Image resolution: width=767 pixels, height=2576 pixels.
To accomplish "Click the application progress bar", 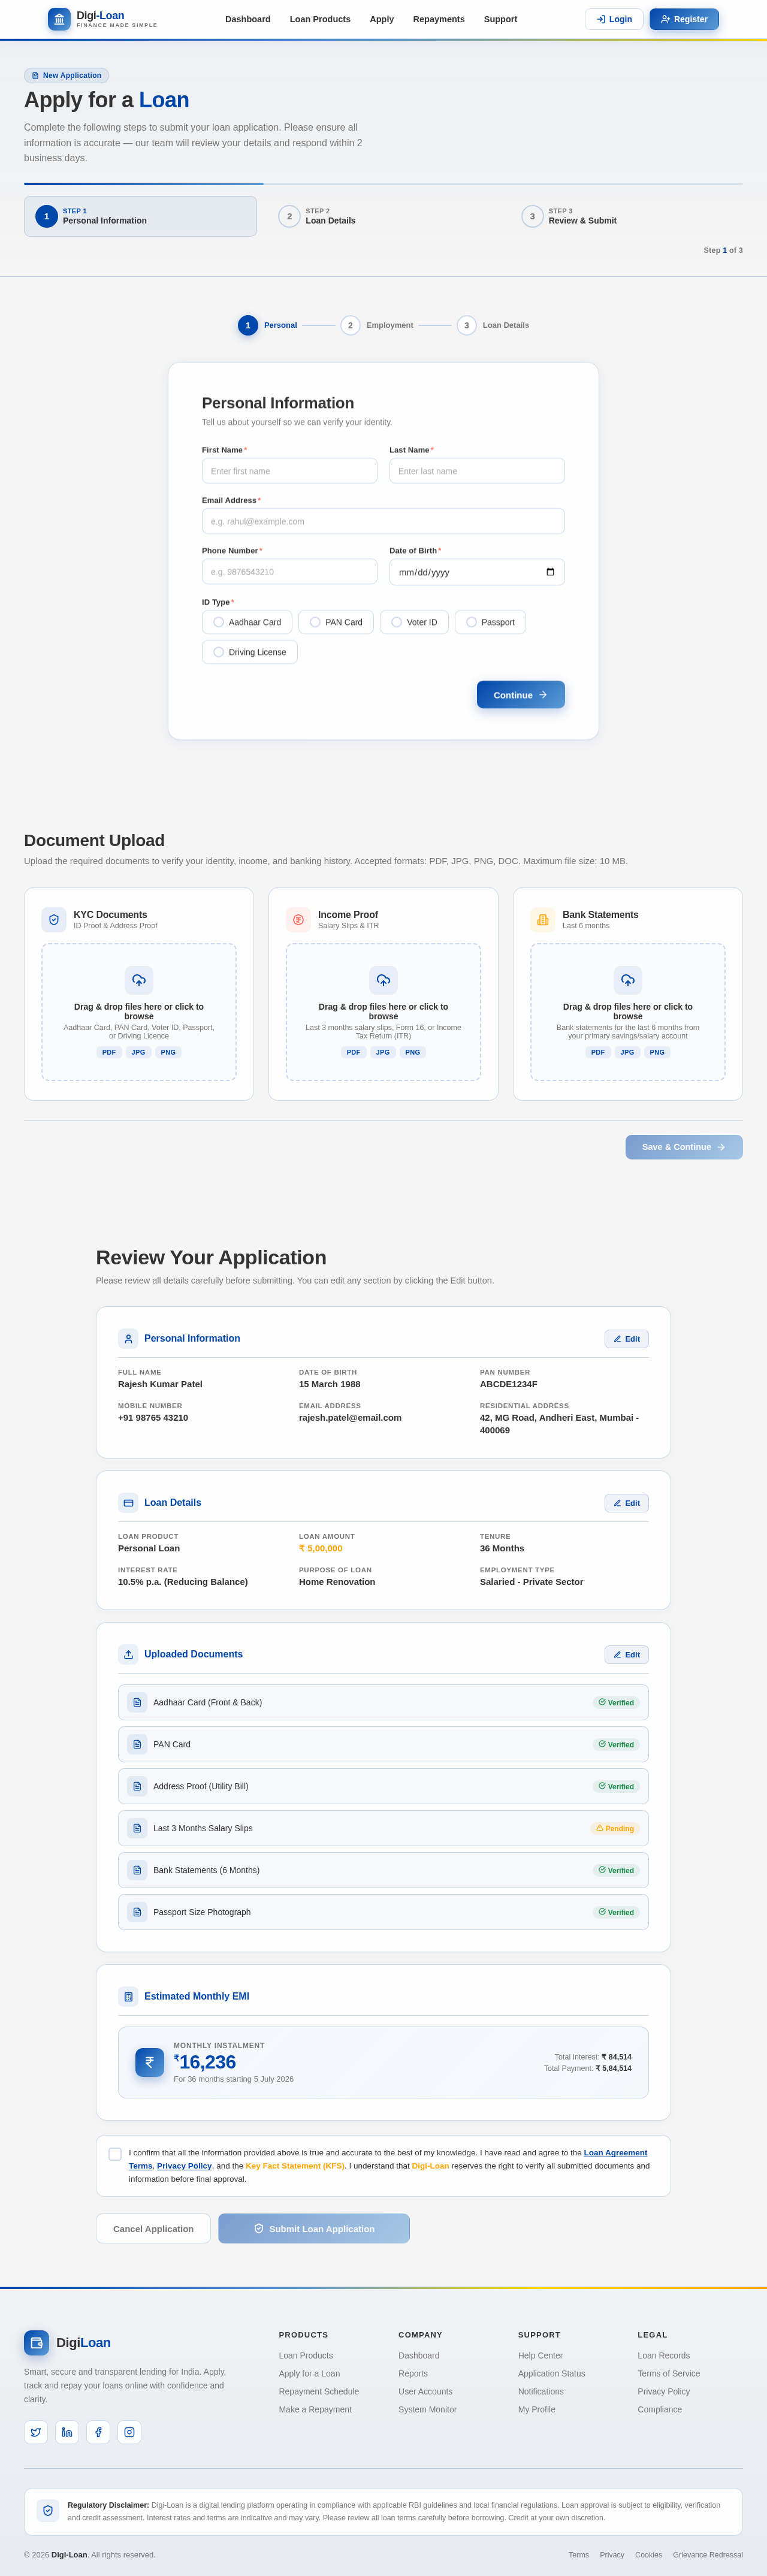I will click(x=383, y=184).
